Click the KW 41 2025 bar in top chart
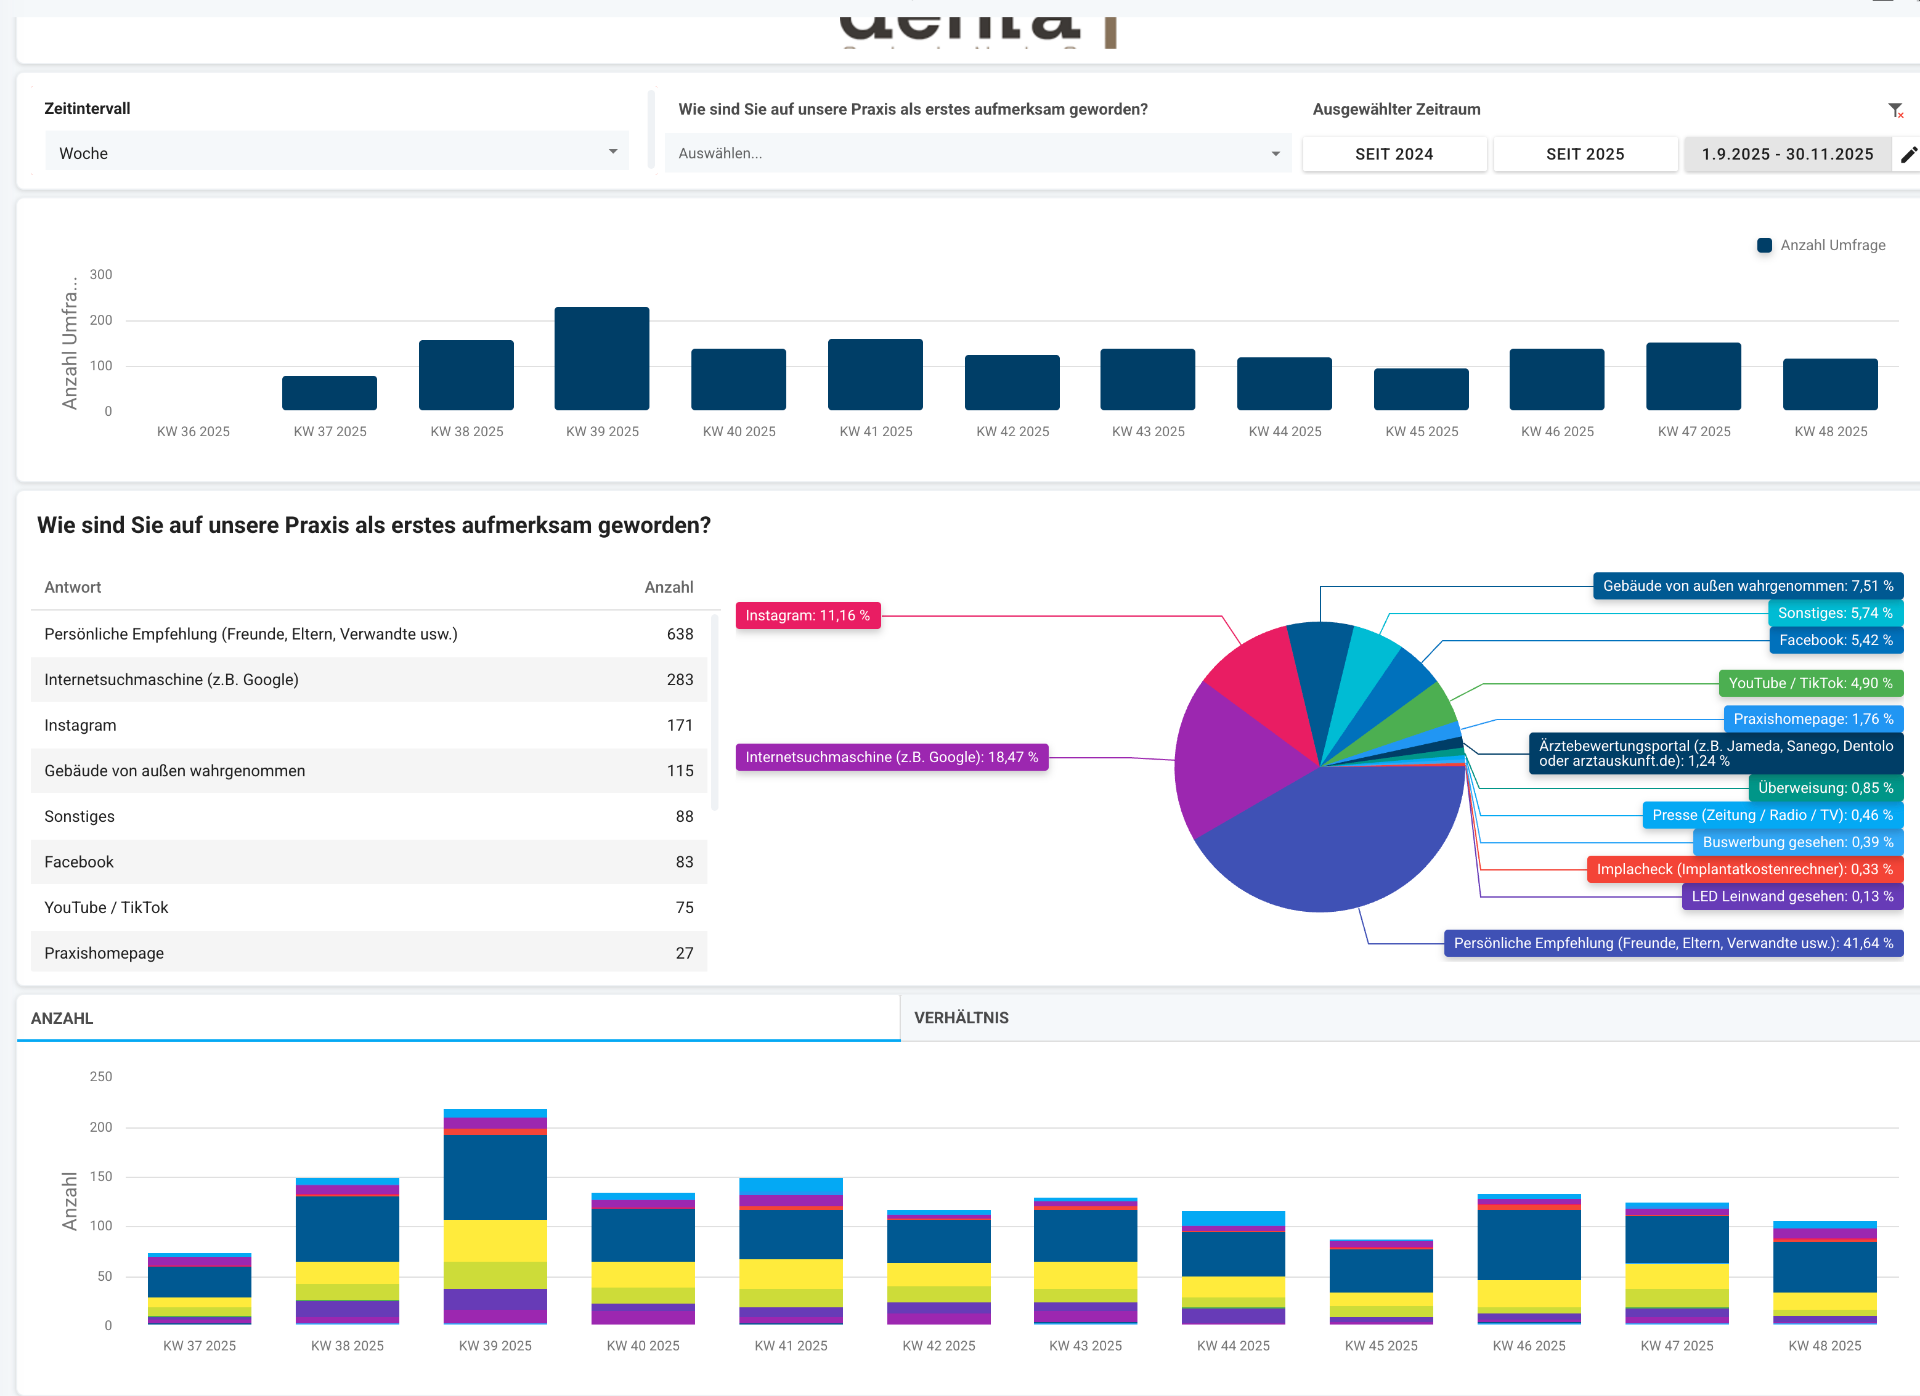This screenshot has width=1920, height=1396. (875, 374)
